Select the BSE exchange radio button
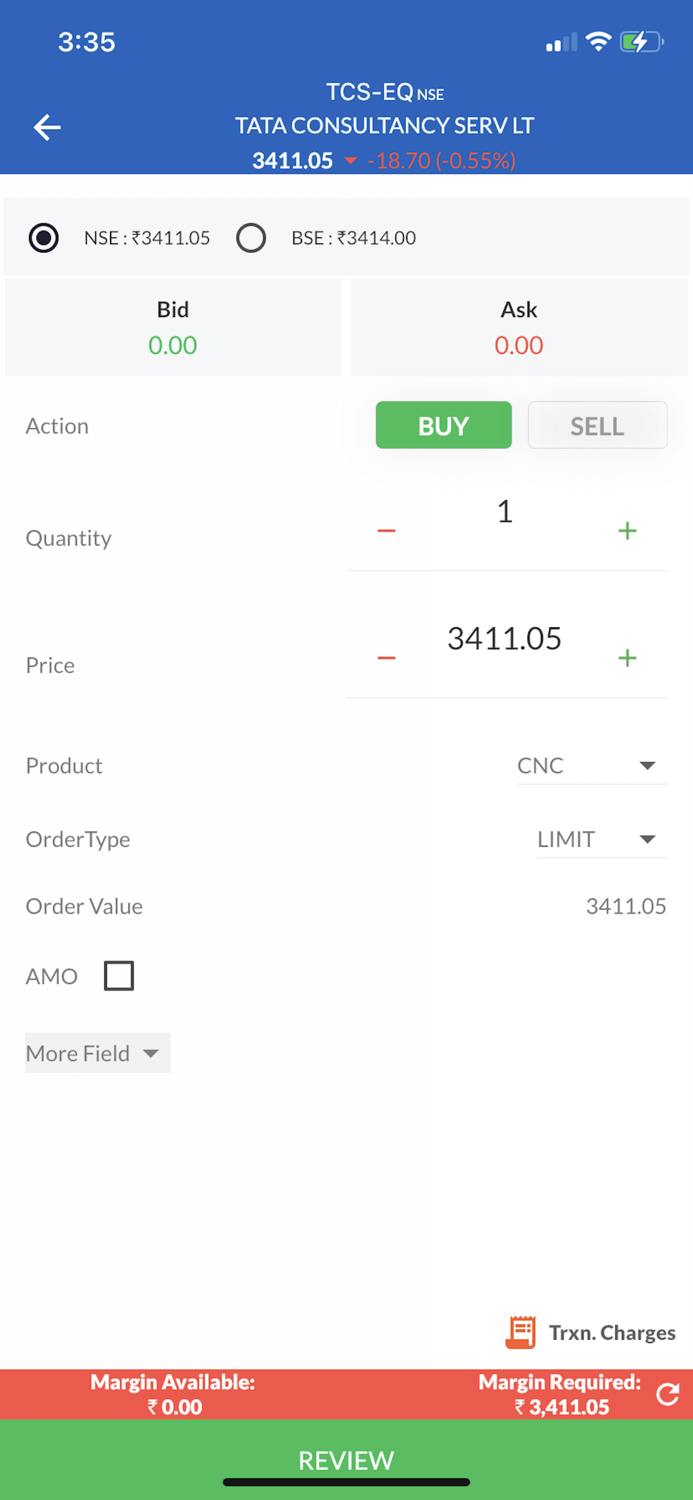Viewport: 693px width, 1500px height. 251,238
